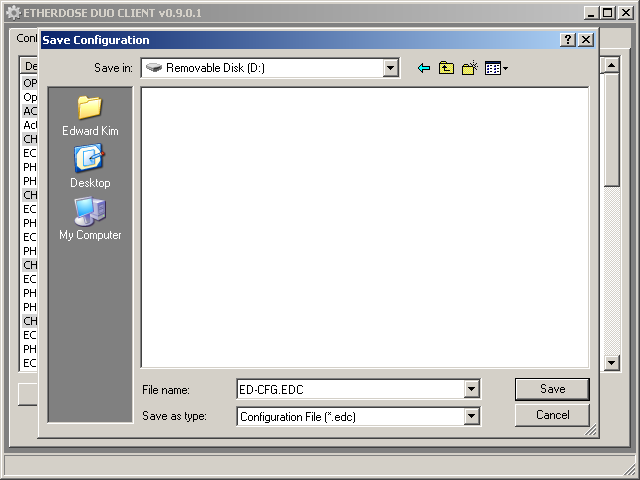Viewport: 640px width, 480px height.
Task: Expand the File name dropdown arrow
Action: coord(471,389)
